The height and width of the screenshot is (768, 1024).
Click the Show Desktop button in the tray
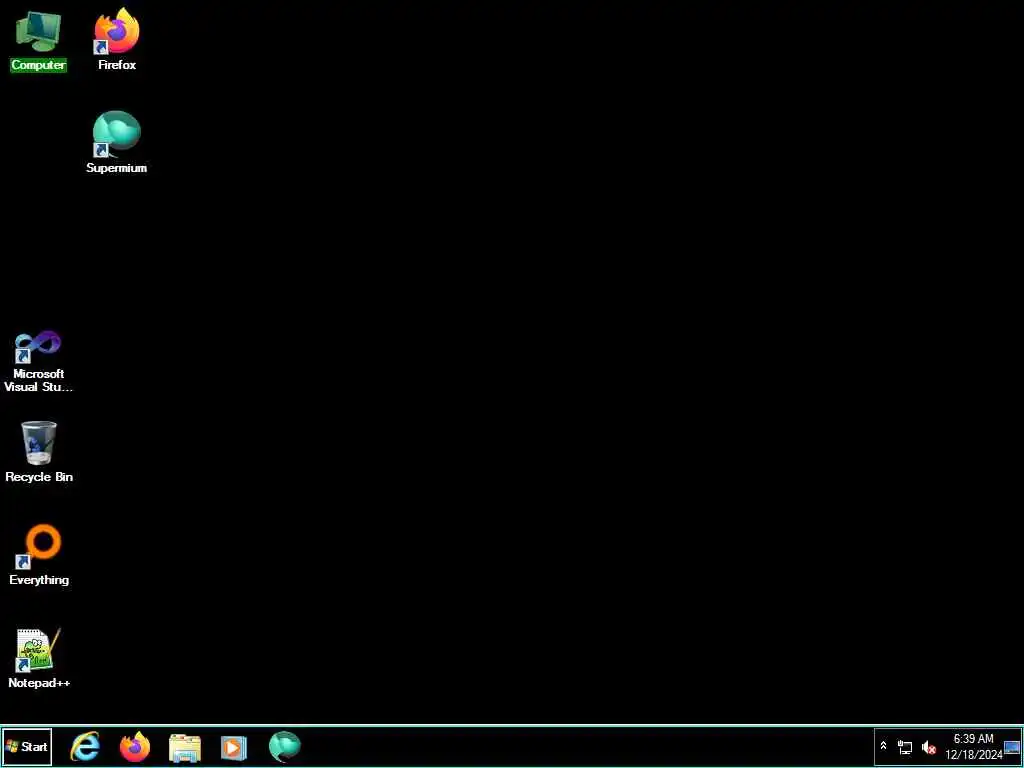click(1012, 747)
